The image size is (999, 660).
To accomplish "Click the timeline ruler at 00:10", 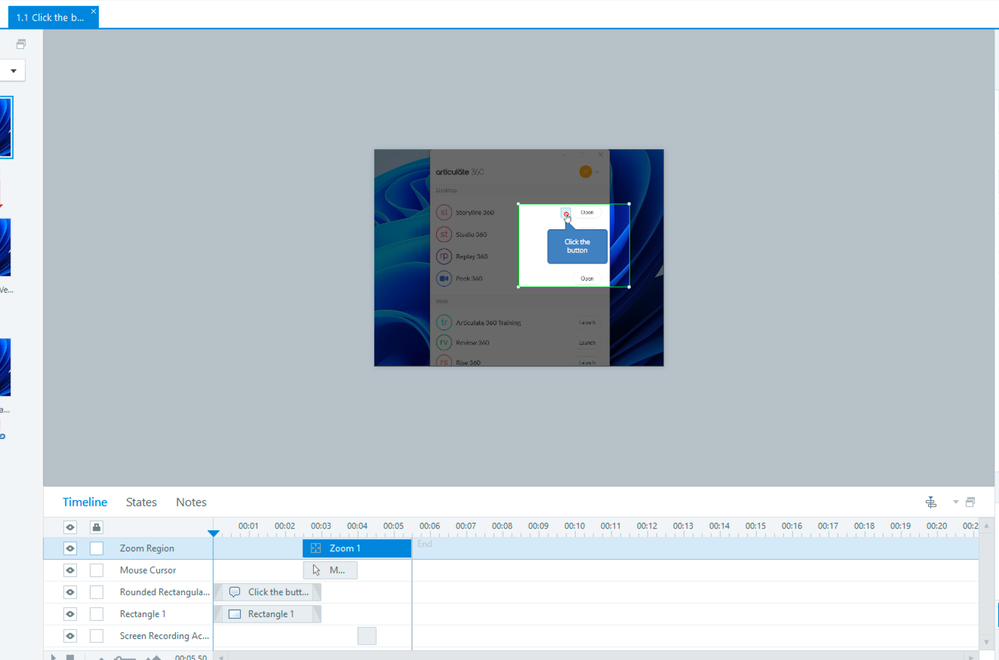I will (x=574, y=527).
